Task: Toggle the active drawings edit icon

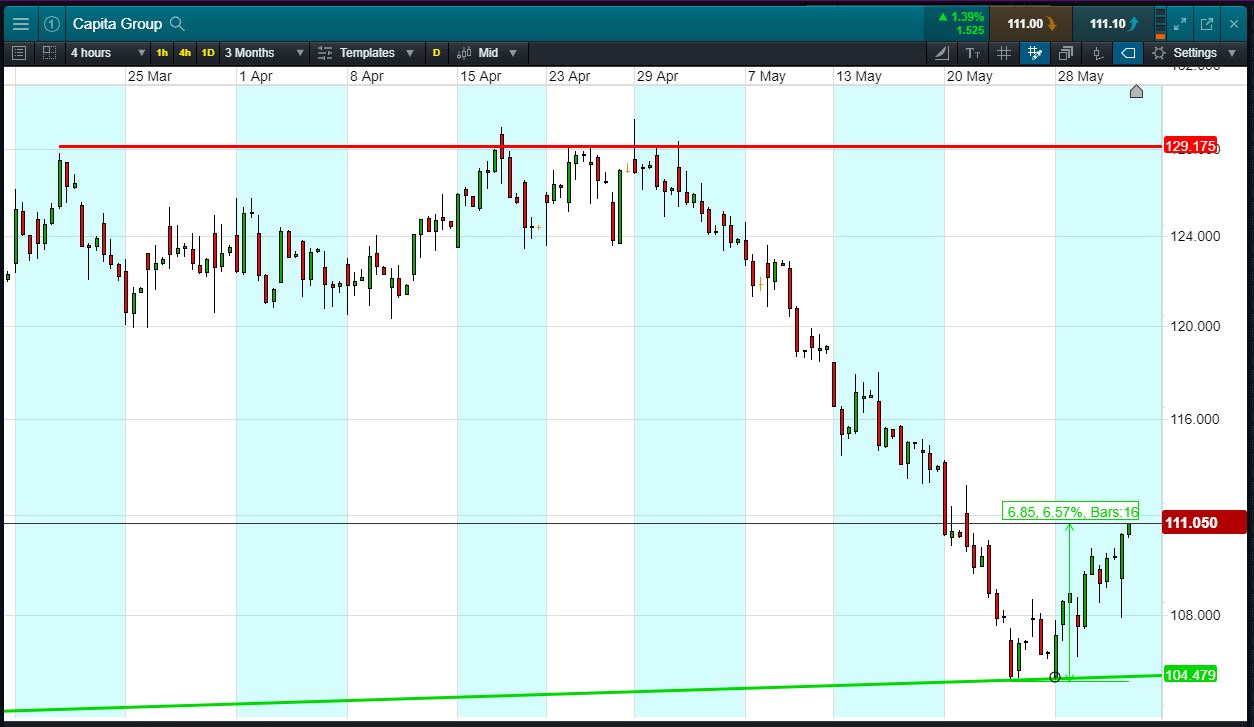Action: point(1035,52)
